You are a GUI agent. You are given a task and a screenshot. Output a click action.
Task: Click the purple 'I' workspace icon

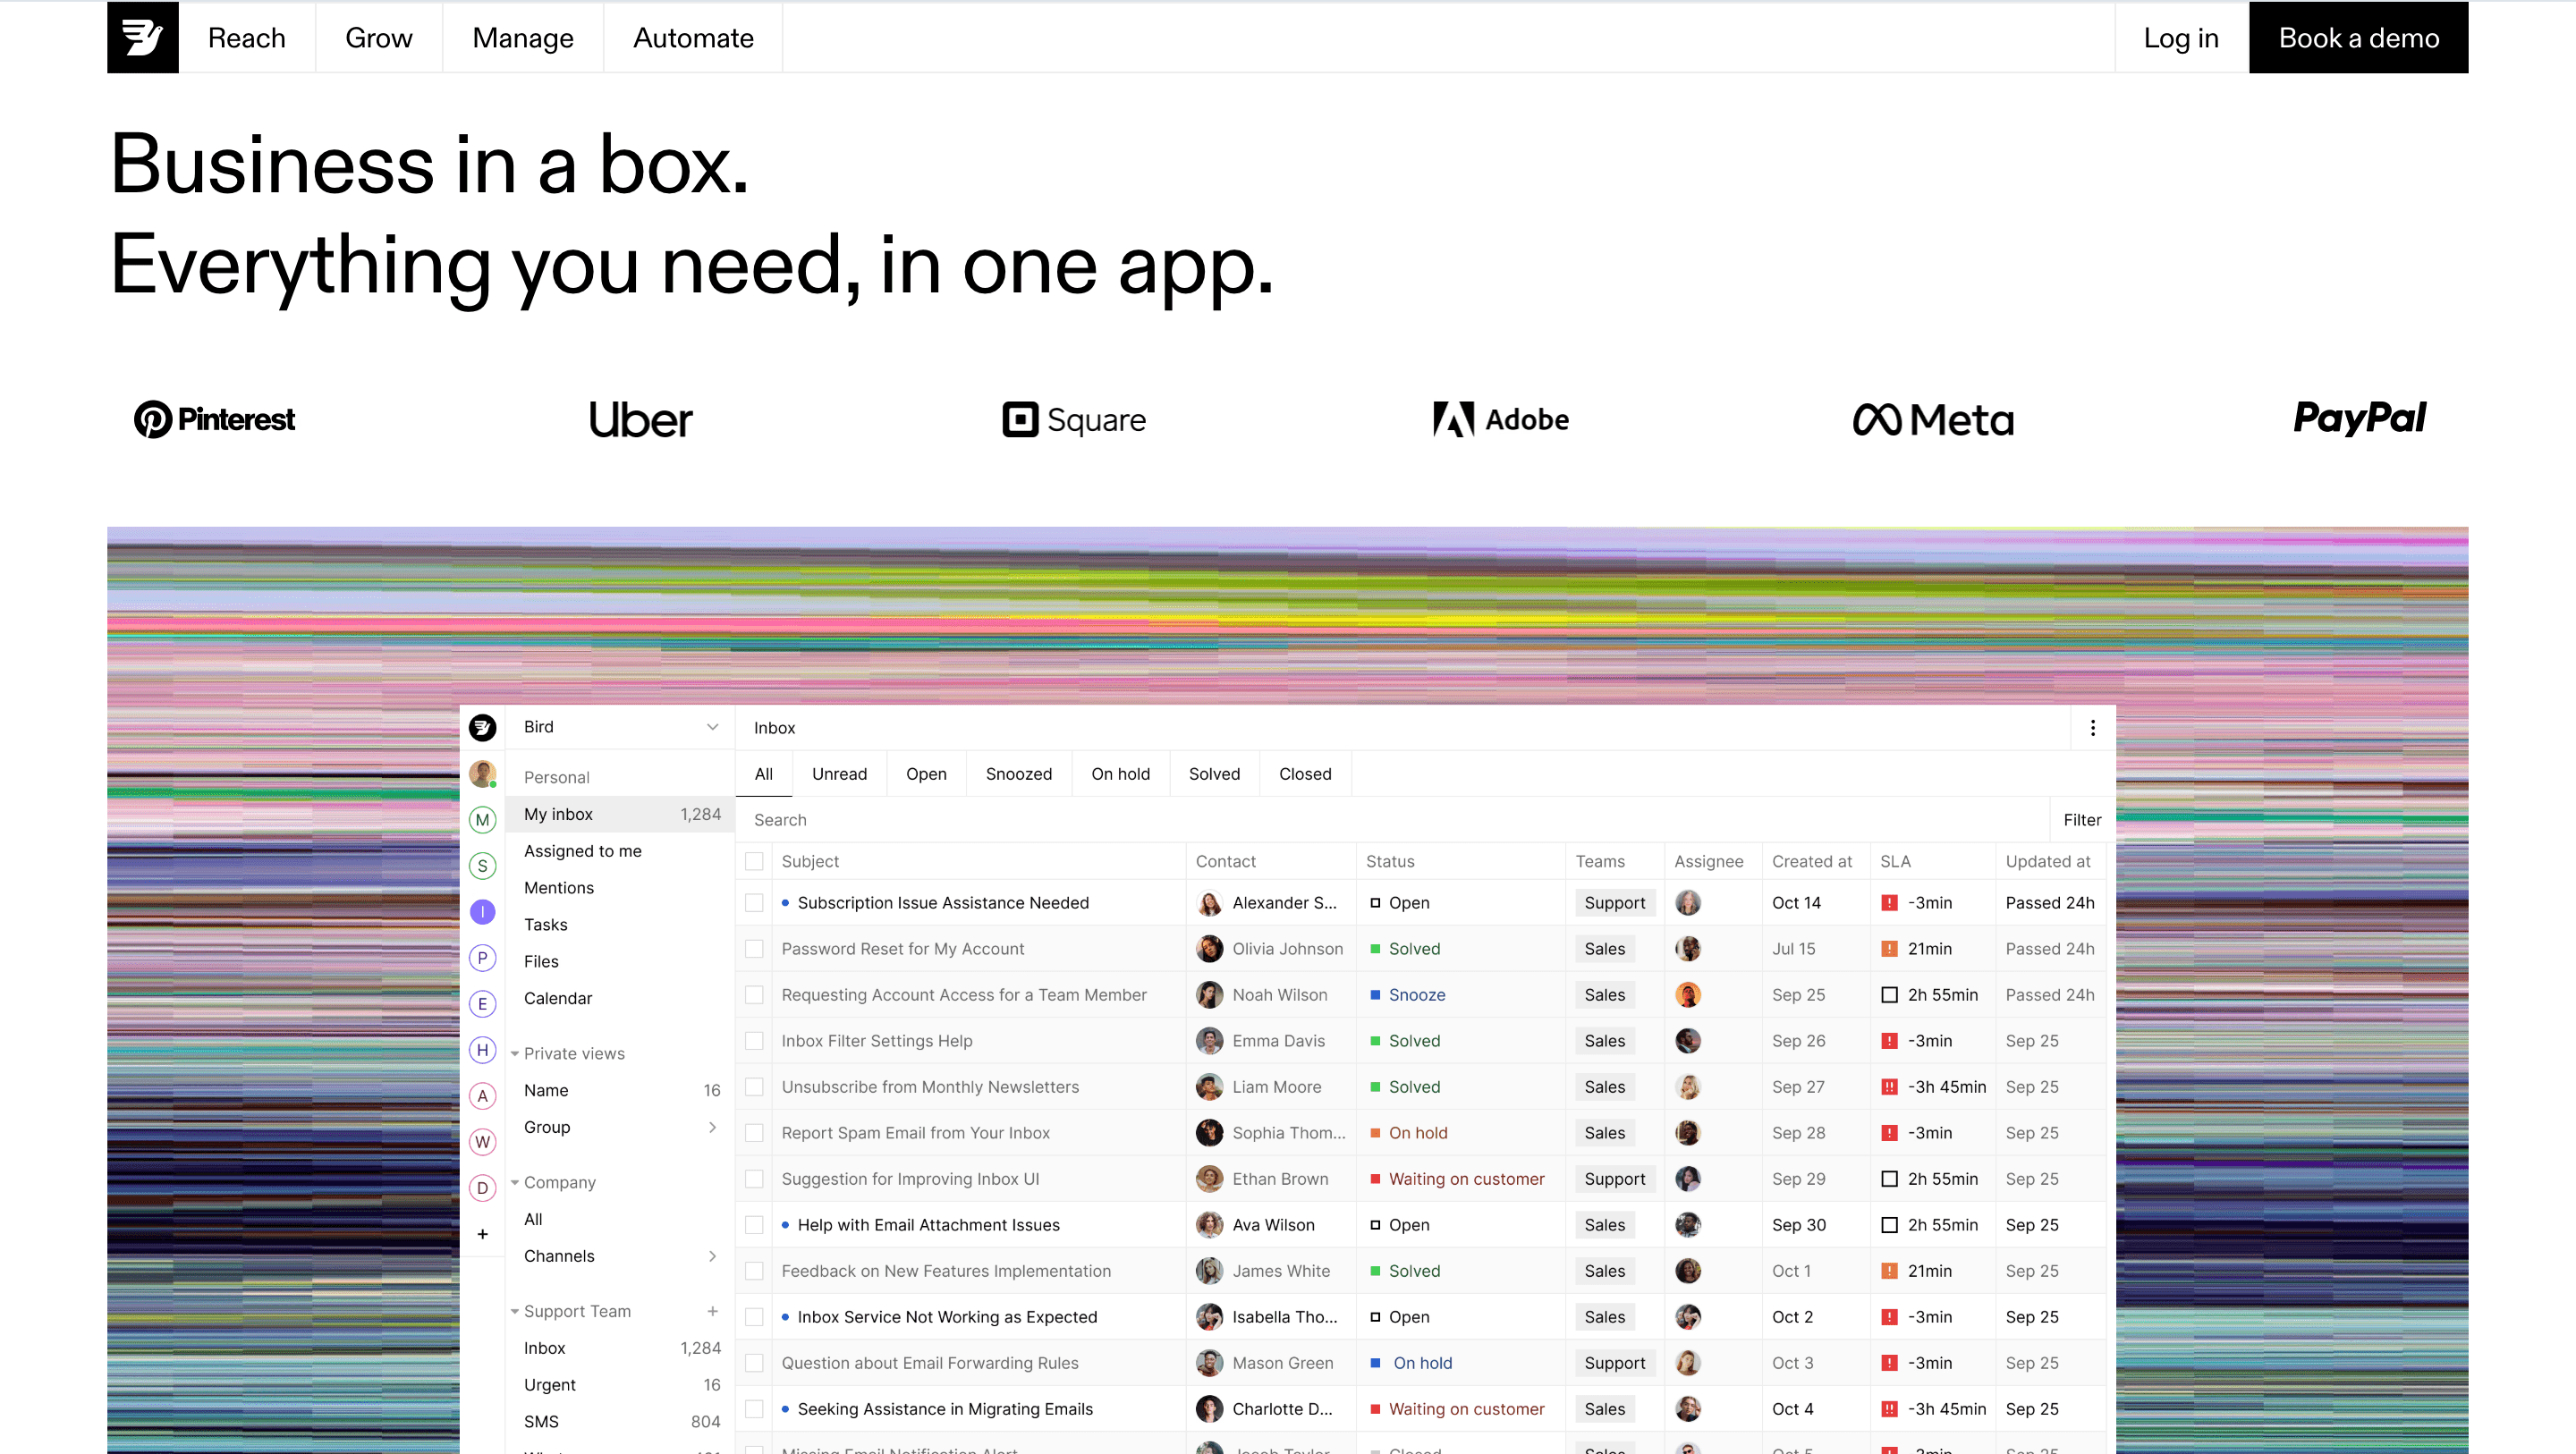(482, 912)
